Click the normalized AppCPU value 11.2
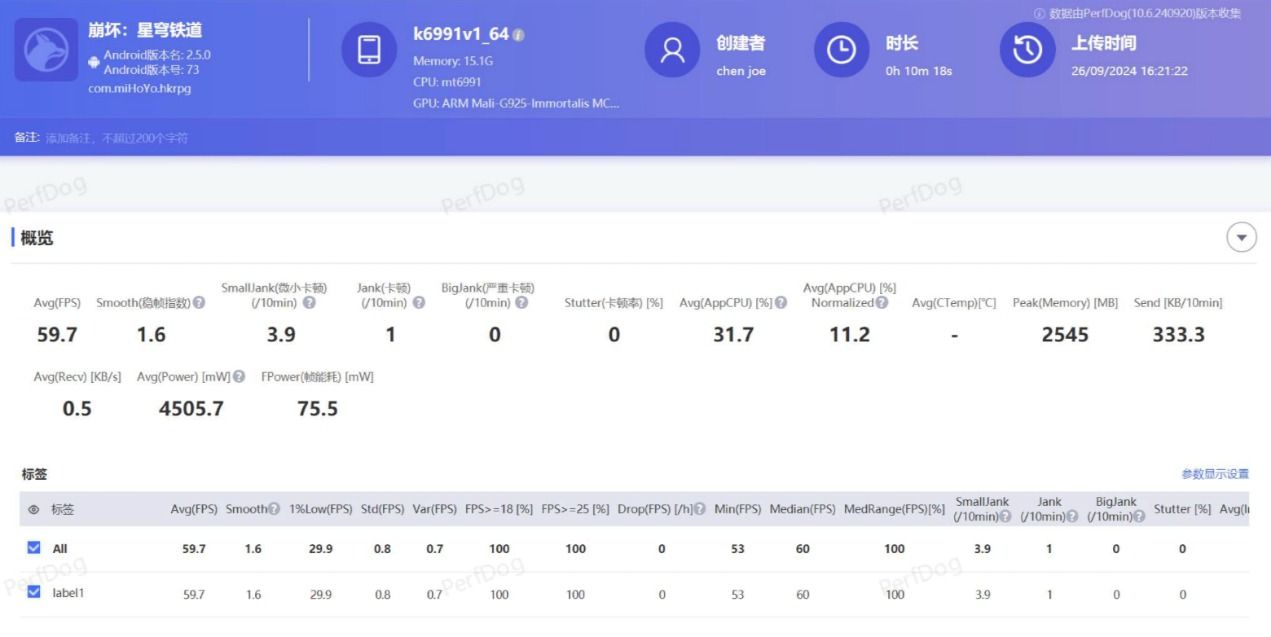 (x=849, y=335)
